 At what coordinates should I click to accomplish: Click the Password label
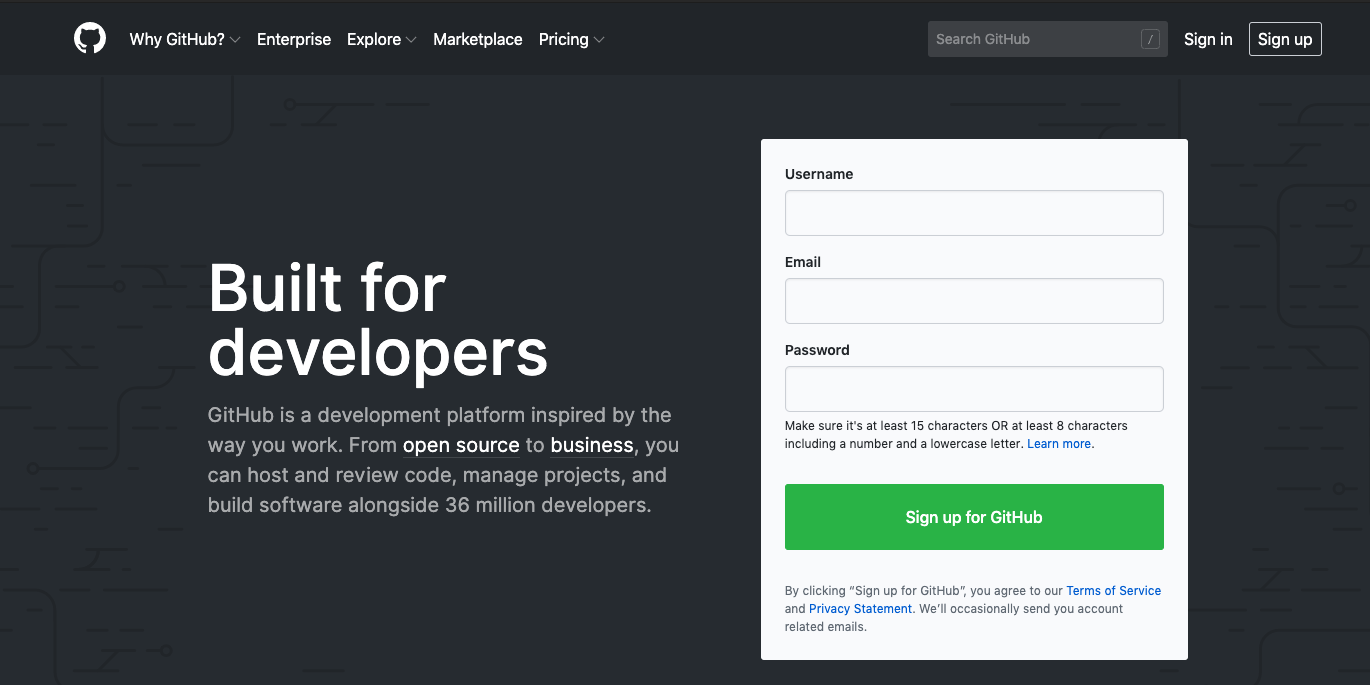817,350
